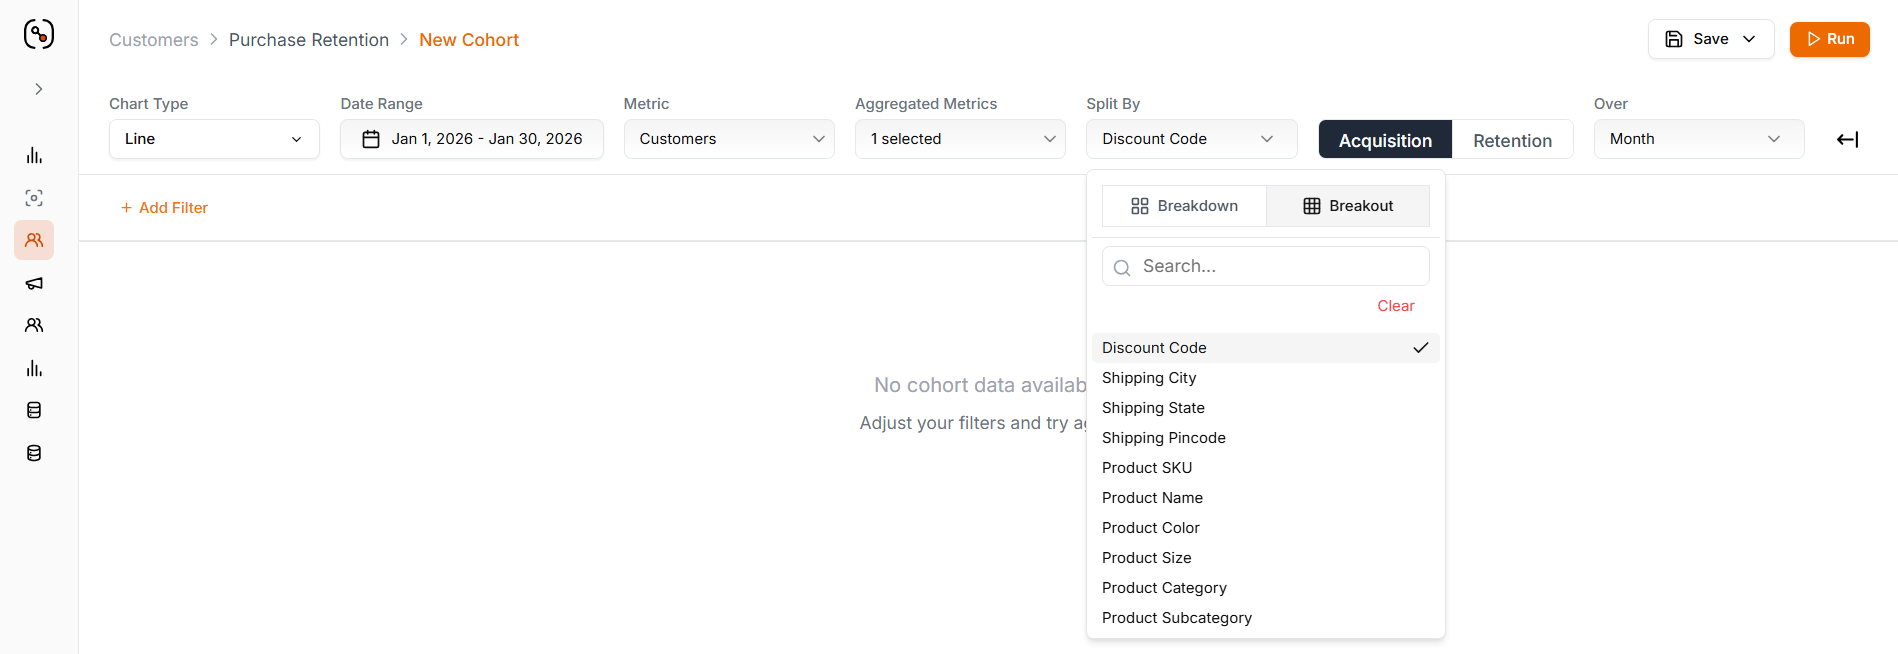The image size is (1898, 654).
Task: Select the checked Discount Code option
Action: [x=1265, y=348]
